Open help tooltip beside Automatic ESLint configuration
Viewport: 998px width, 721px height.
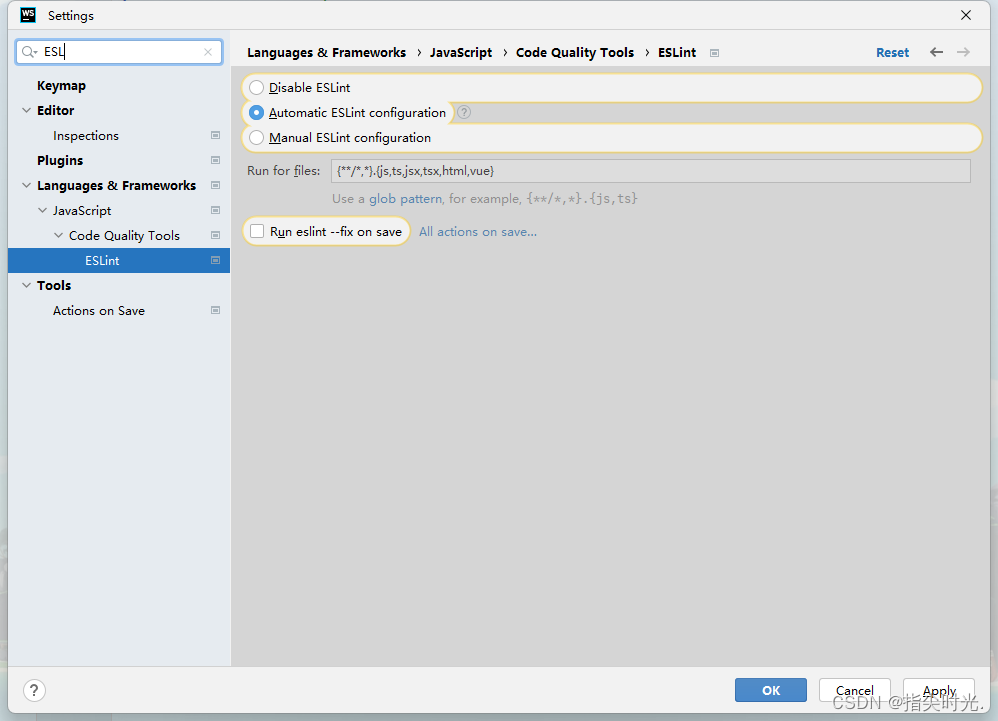tap(464, 113)
